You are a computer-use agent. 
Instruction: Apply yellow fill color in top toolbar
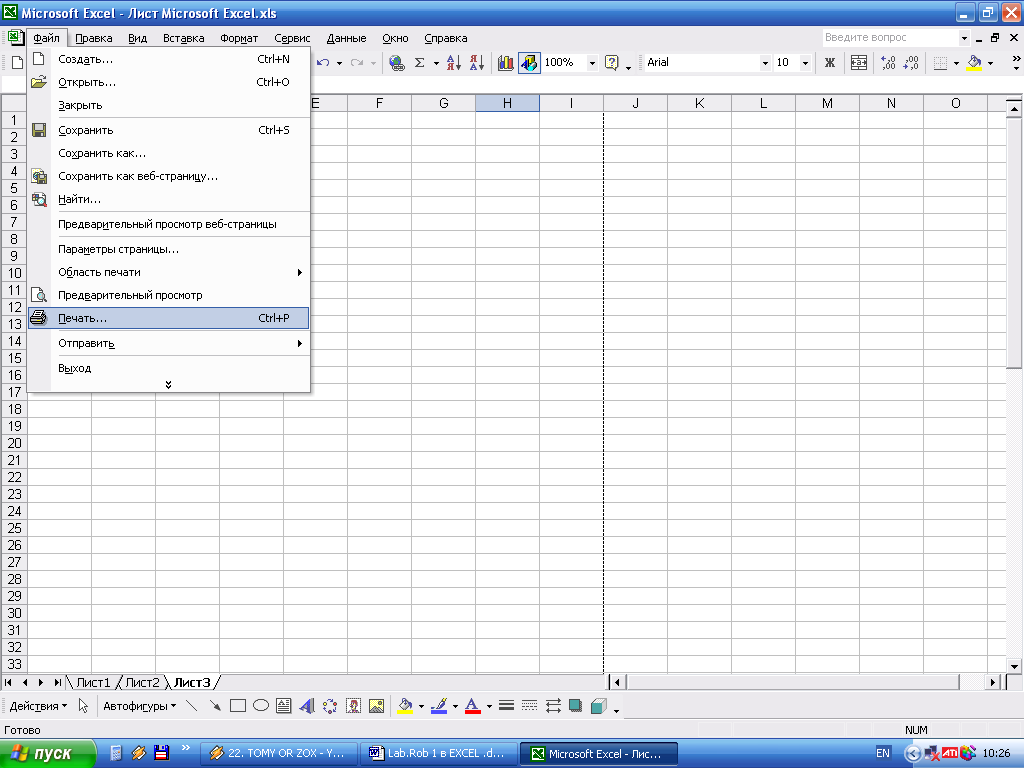(x=974, y=63)
